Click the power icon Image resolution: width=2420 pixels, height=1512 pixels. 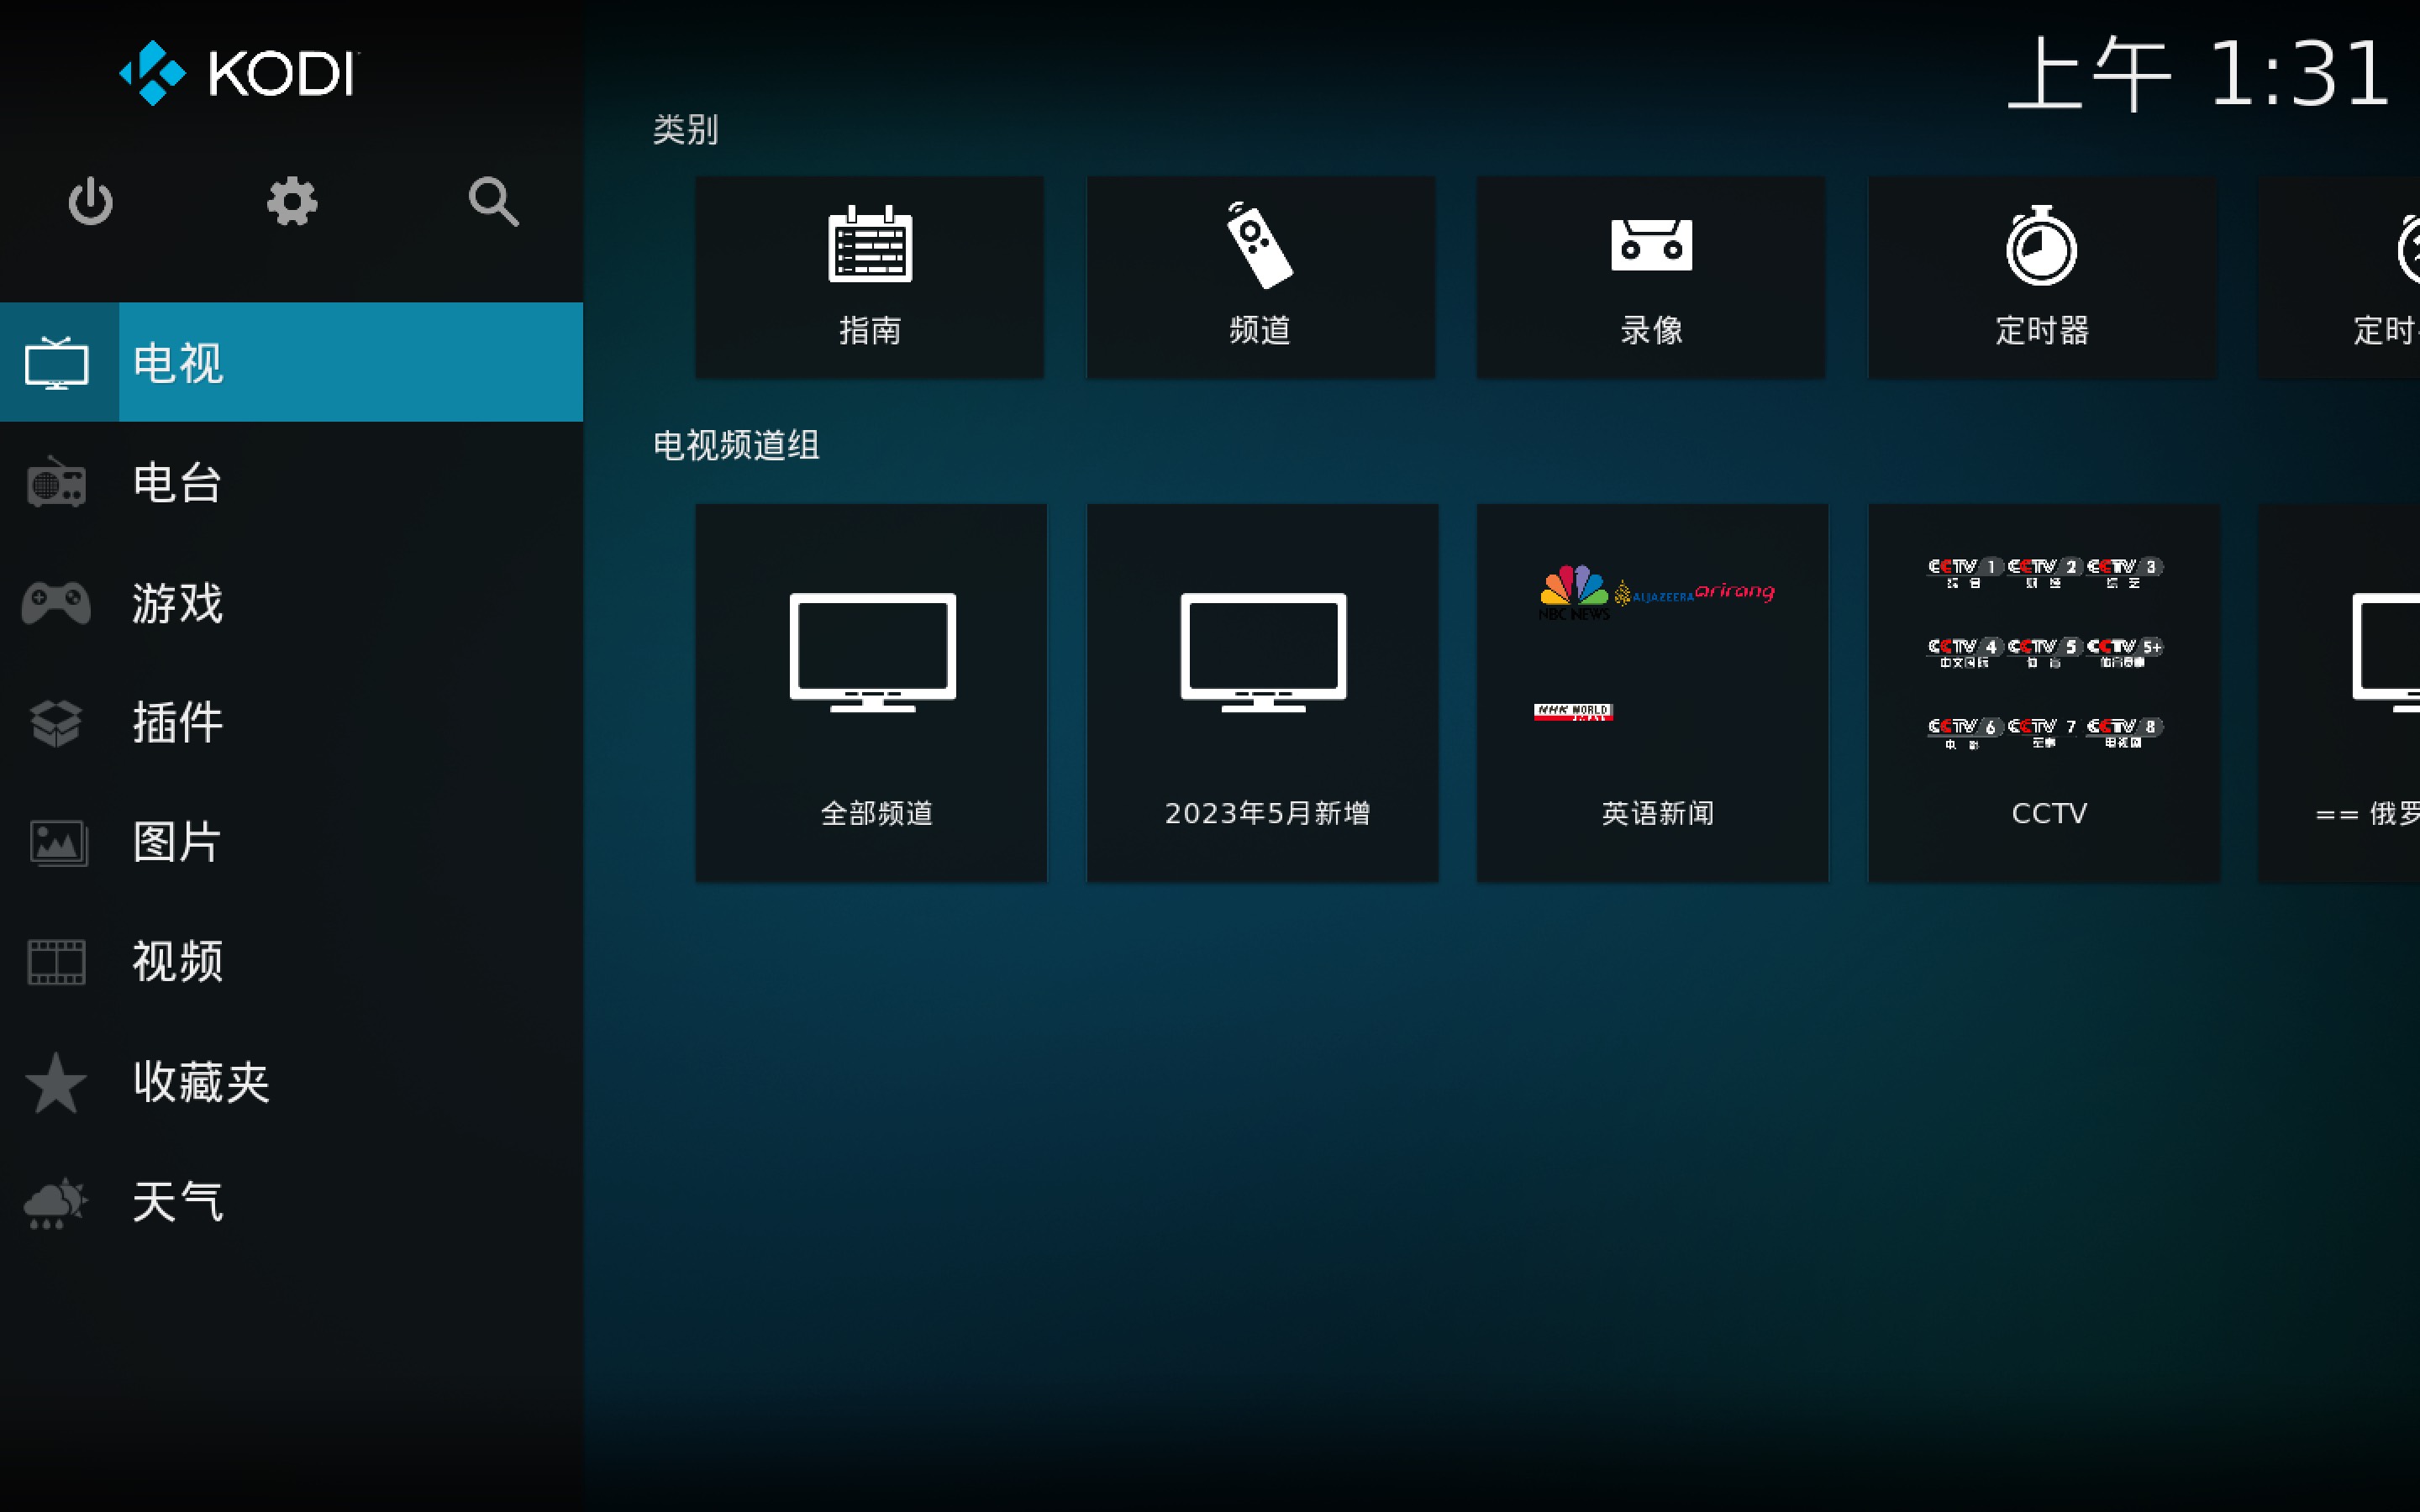[90, 201]
